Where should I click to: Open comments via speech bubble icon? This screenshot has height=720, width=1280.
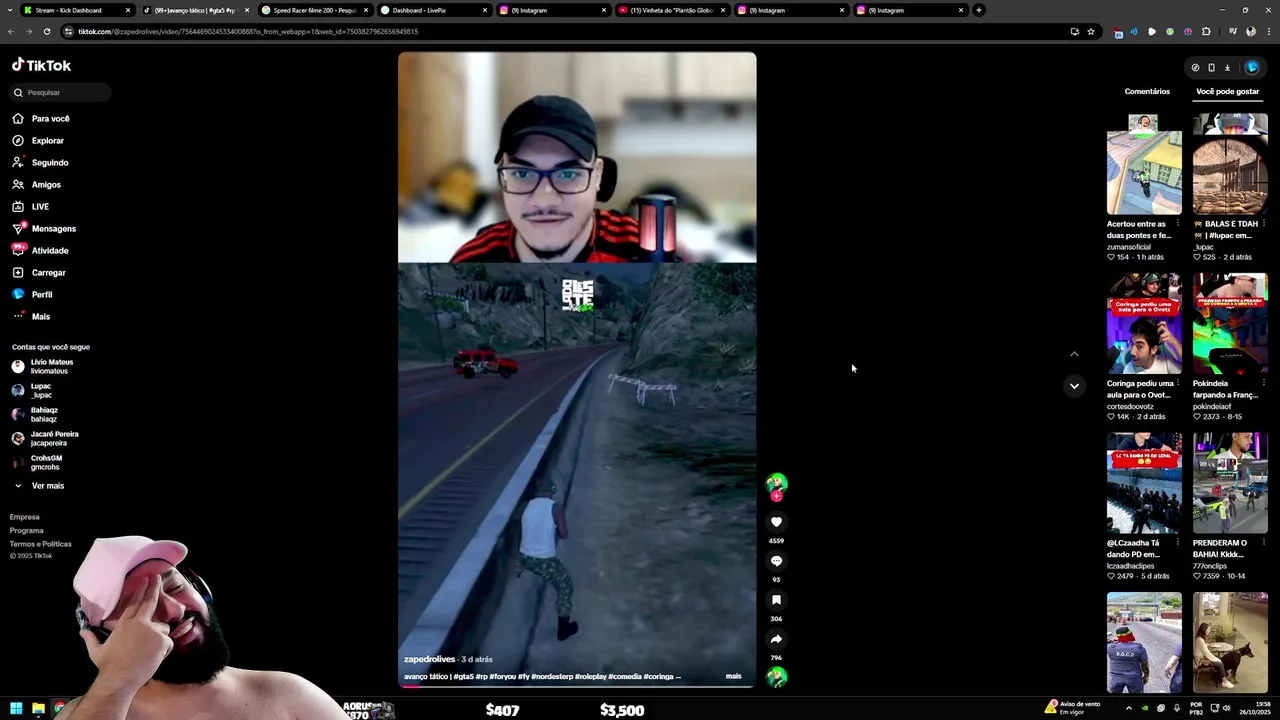pyautogui.click(x=776, y=561)
